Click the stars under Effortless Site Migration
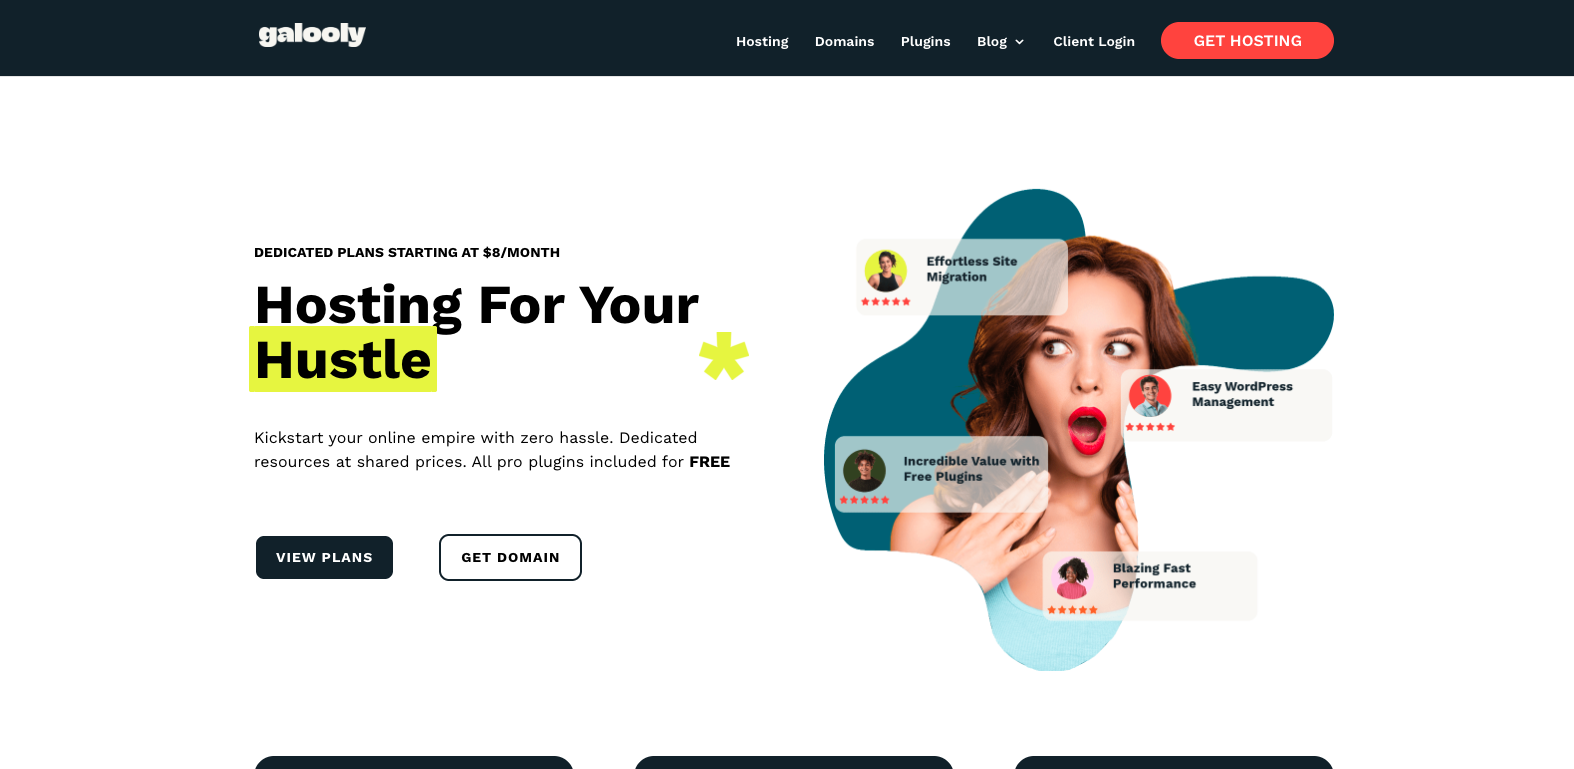 coord(885,301)
